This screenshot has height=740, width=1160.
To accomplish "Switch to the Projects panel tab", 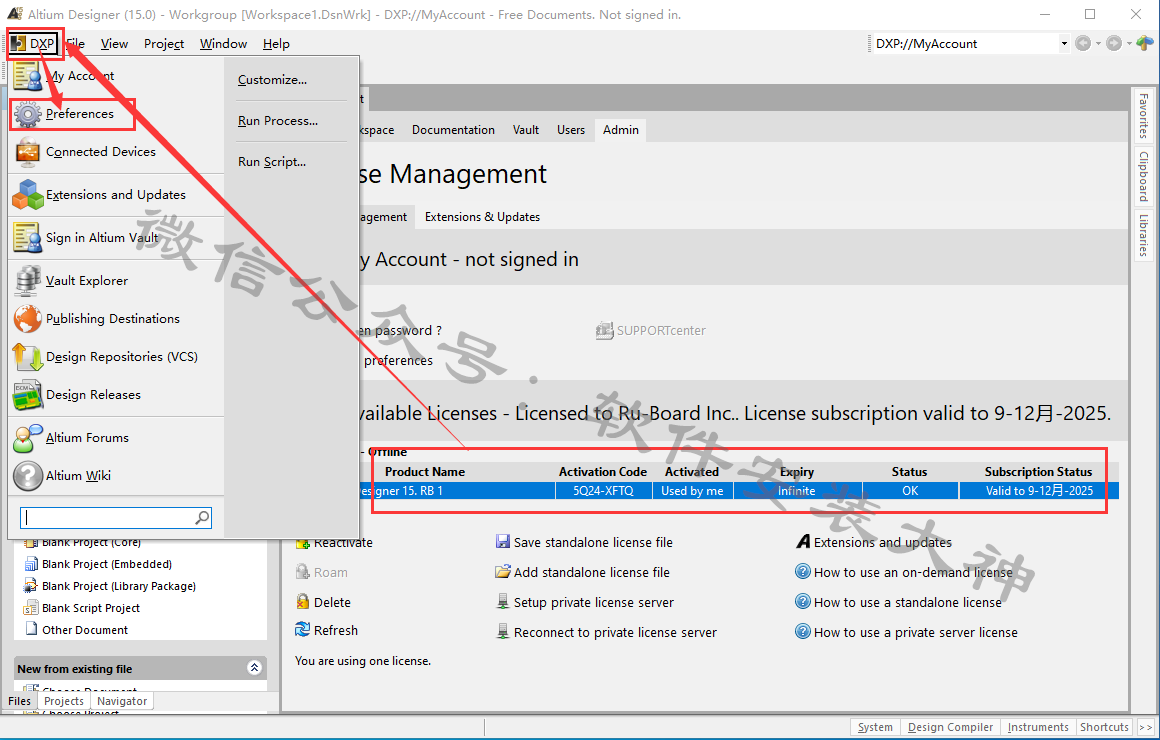I will 64,701.
